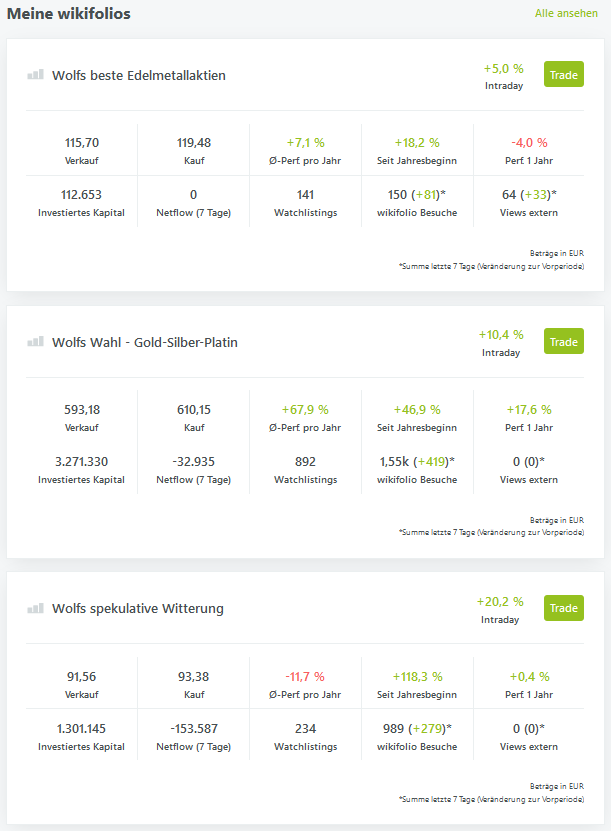Screen dimensions: 611x831
Task: Open the Wolfs spekulative Witterung title
Action: 138,608
